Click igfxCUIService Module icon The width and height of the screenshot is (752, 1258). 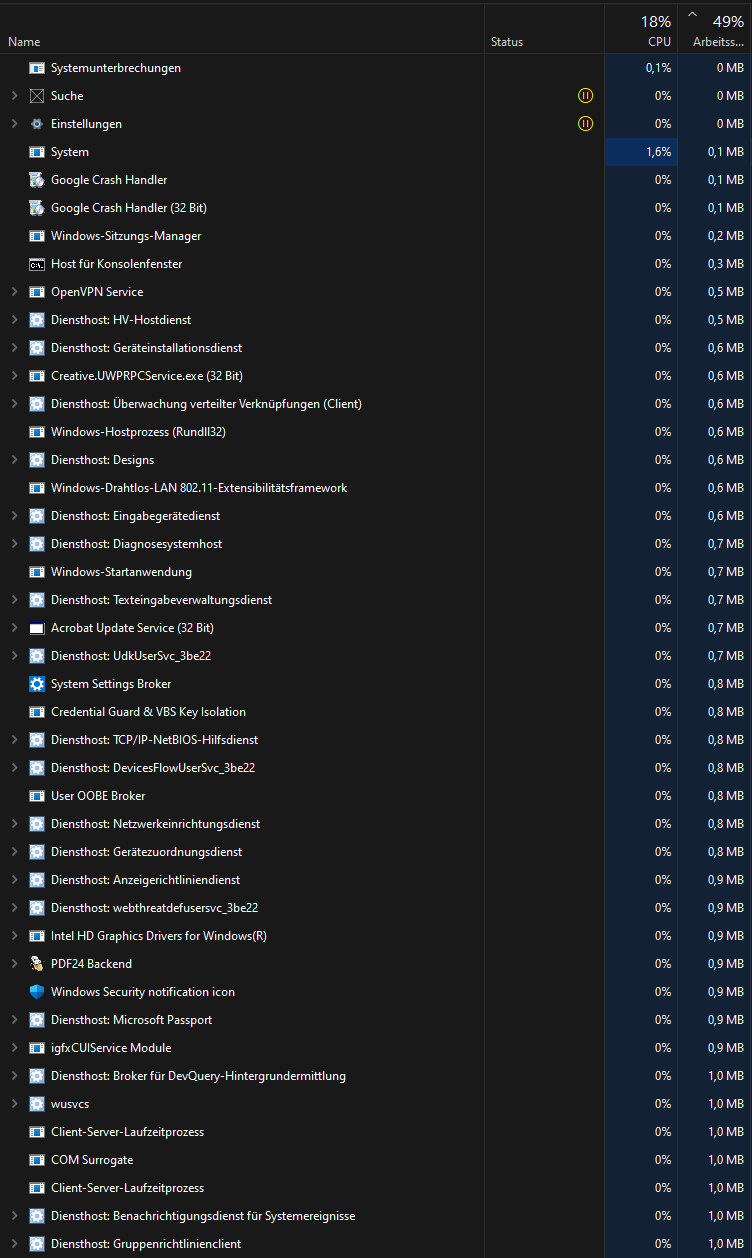[37, 1048]
